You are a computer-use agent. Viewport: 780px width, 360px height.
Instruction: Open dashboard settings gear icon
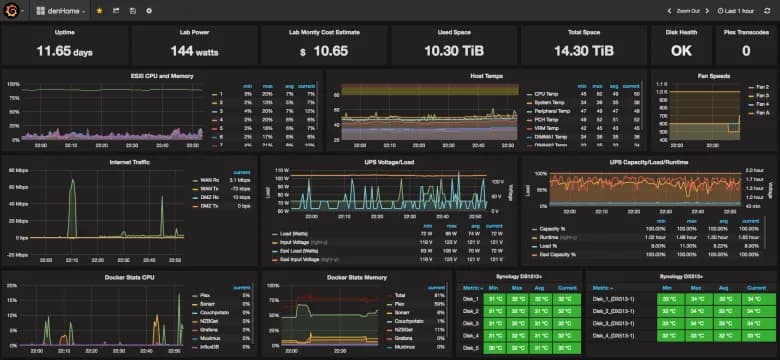149,10
